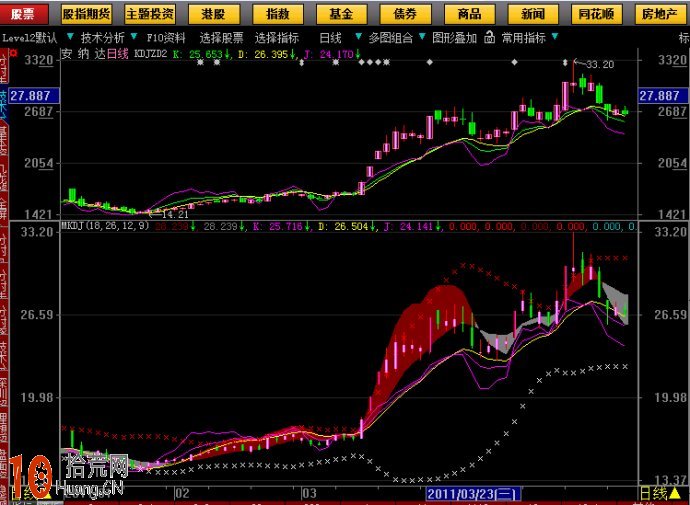Expand the arrow beside 多图组合
The height and width of the screenshot is (505, 690).
pos(422,37)
